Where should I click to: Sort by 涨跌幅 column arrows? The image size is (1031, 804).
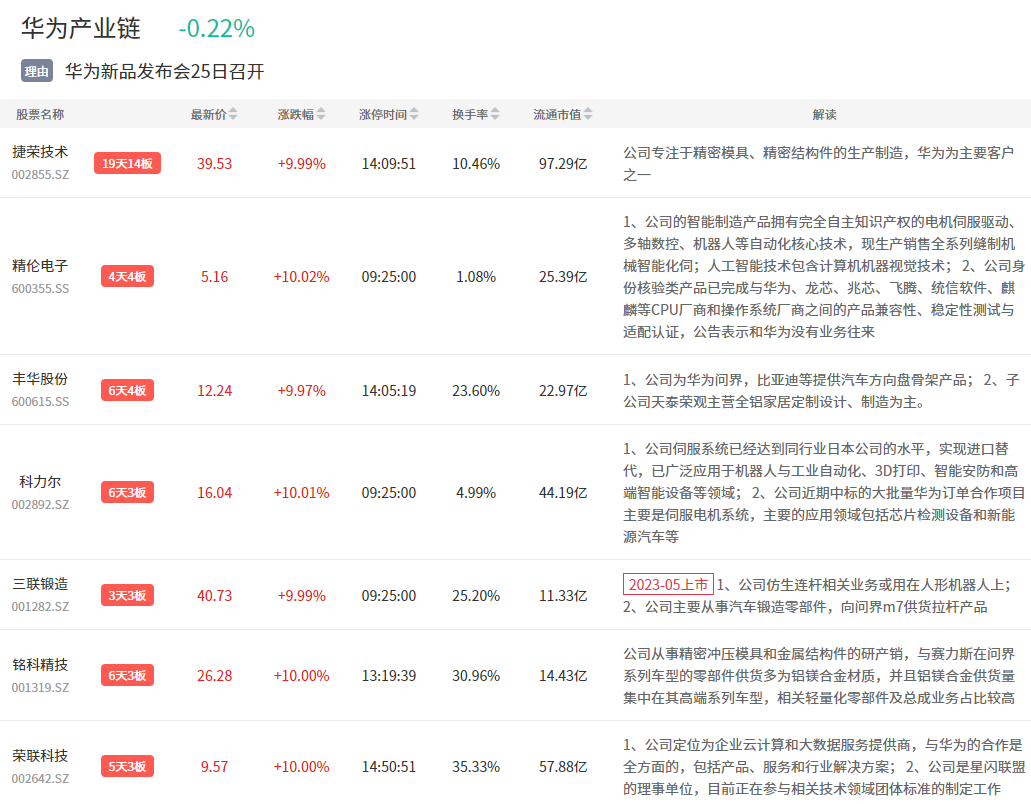pyautogui.click(x=321, y=114)
